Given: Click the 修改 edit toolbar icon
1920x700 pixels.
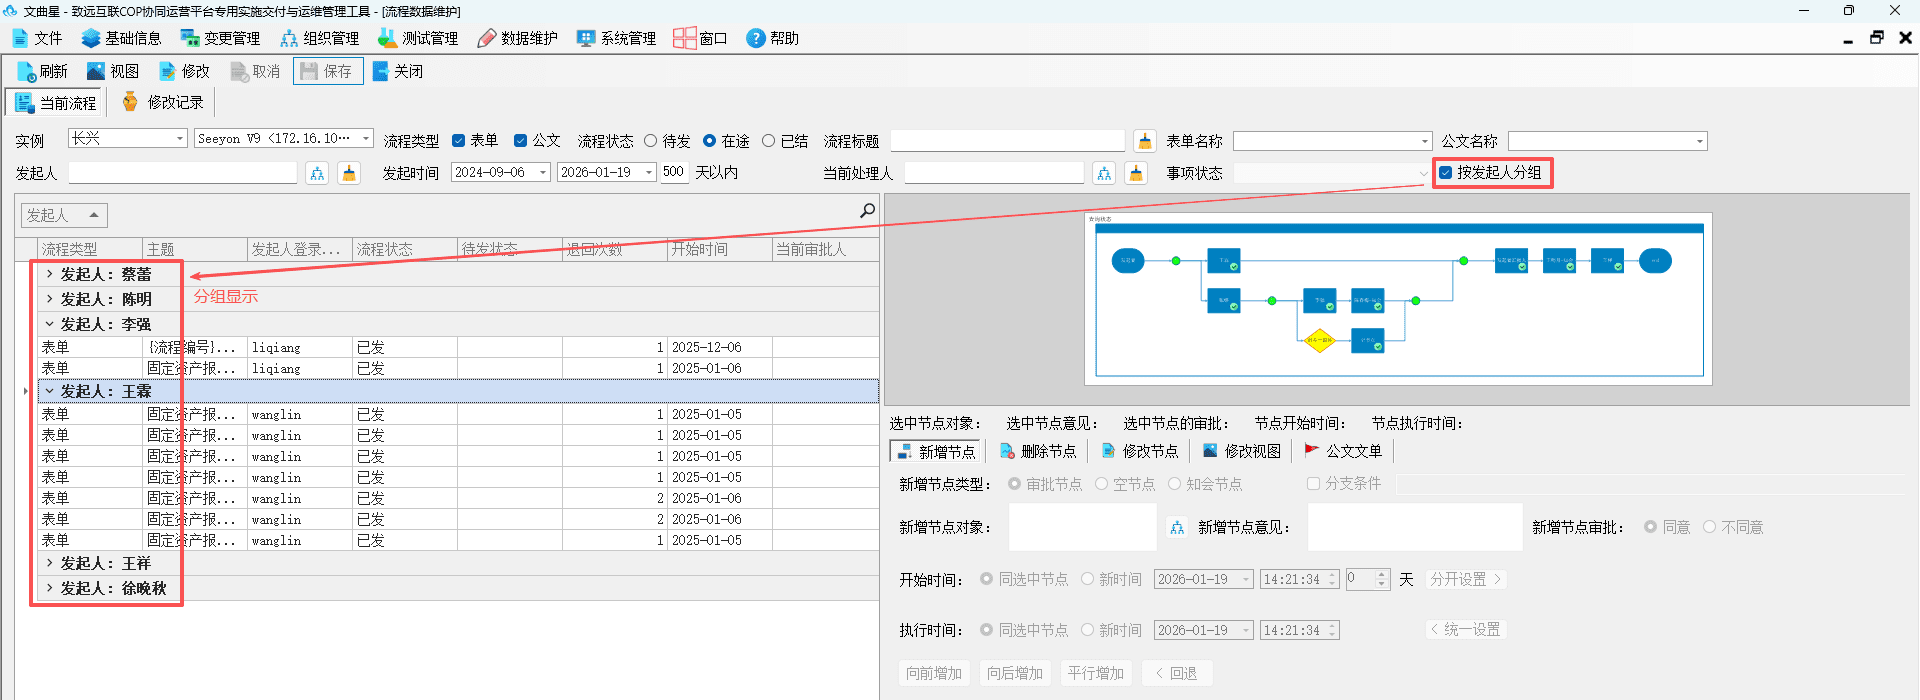Looking at the screenshot, I should 168,71.
